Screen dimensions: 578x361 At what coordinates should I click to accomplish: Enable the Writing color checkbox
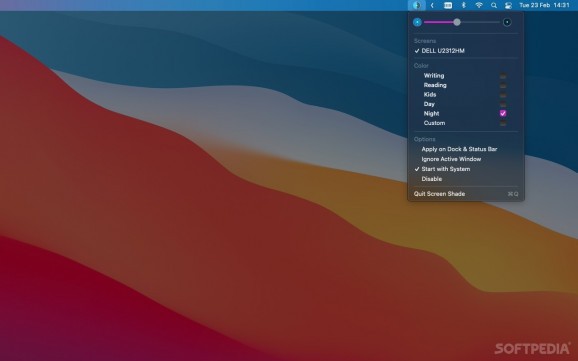(503, 76)
